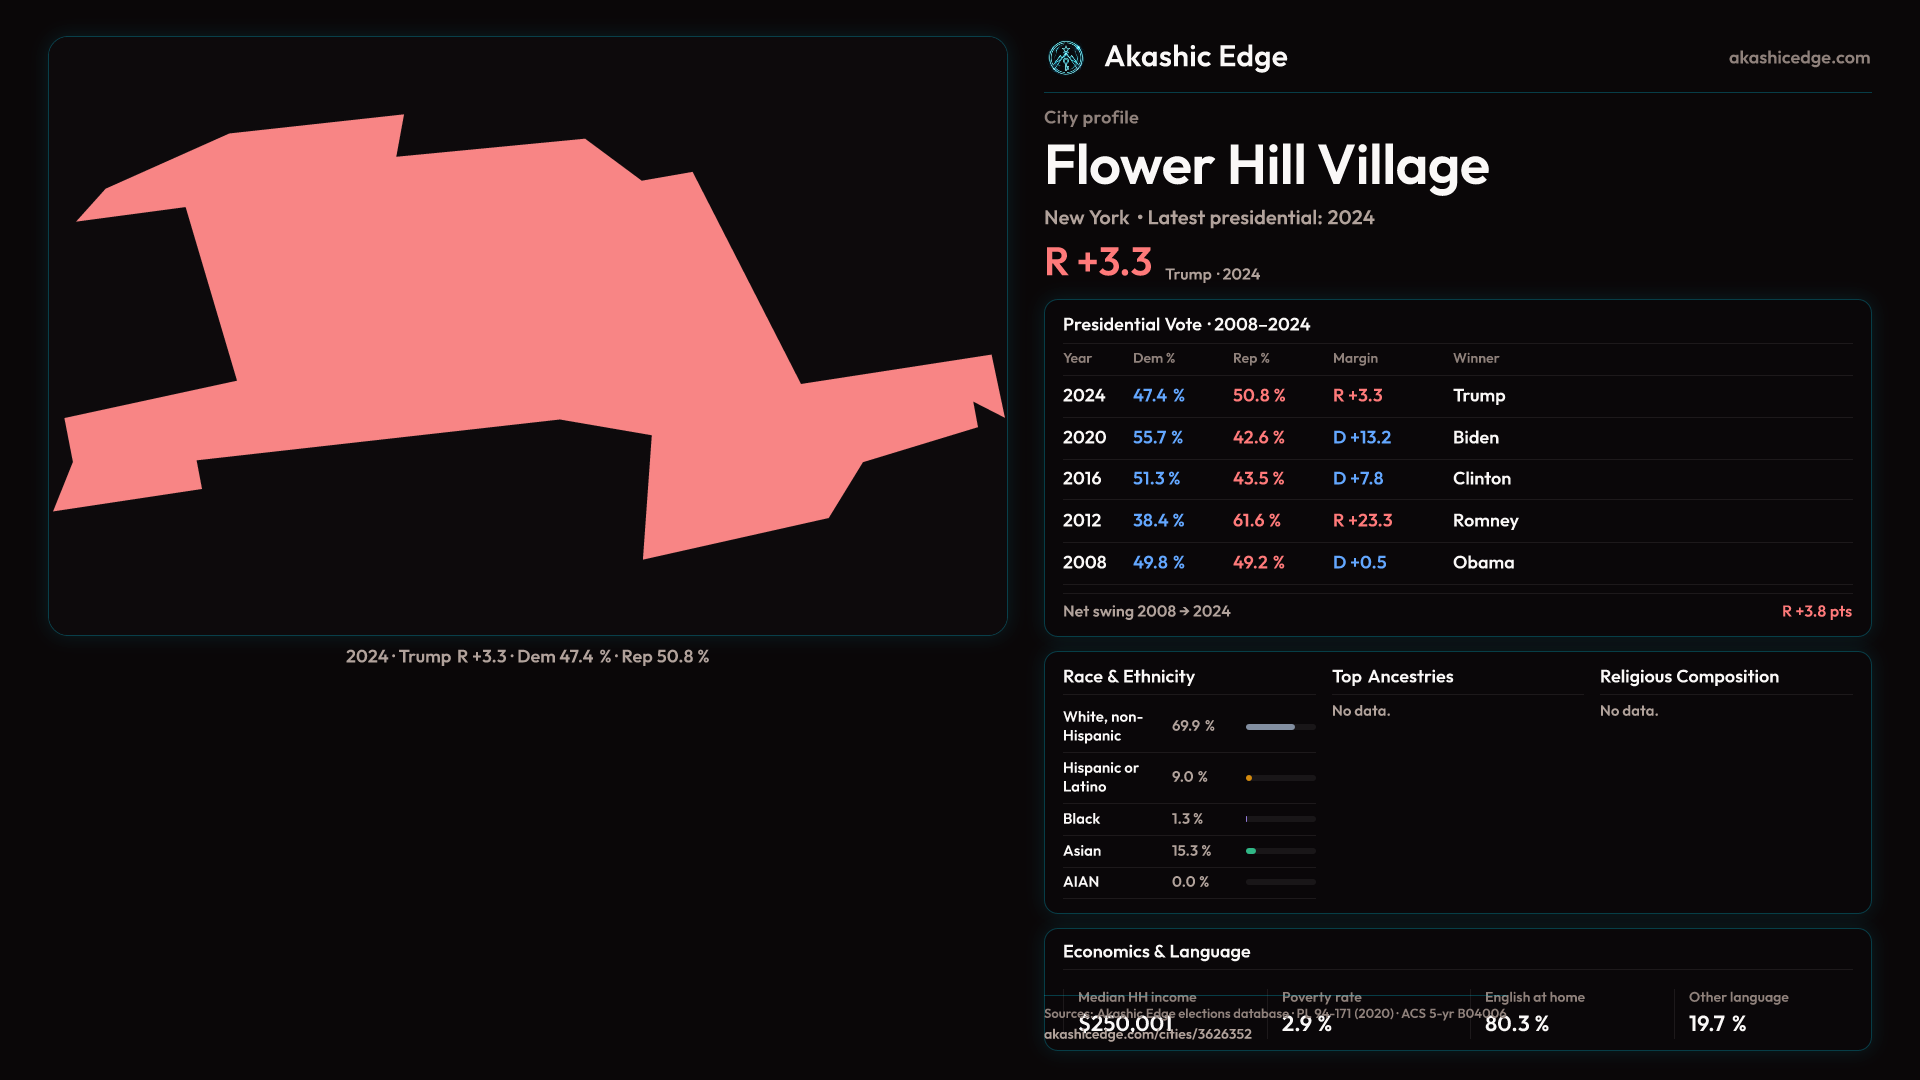
Task: Click the Akashic Edge logo icon
Action: [1065, 58]
